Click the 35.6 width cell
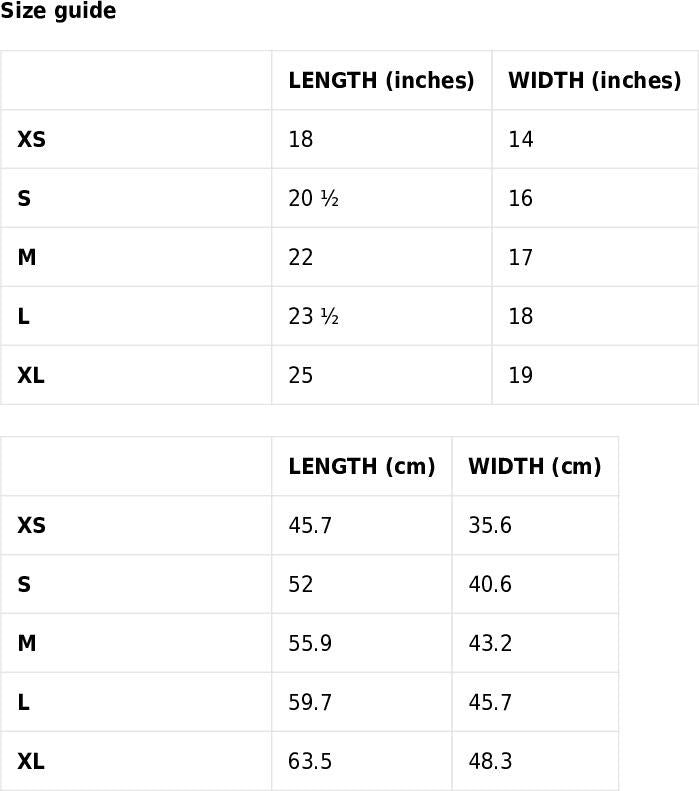The height and width of the screenshot is (791, 699). (490, 525)
